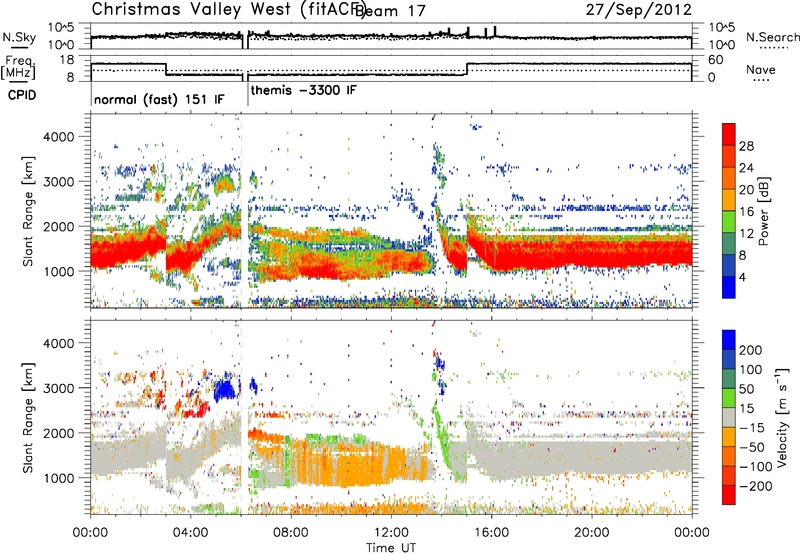Click the blue velocity patch near 3000 km at 05:00
The height and width of the screenshot is (554, 800).
(x=226, y=390)
